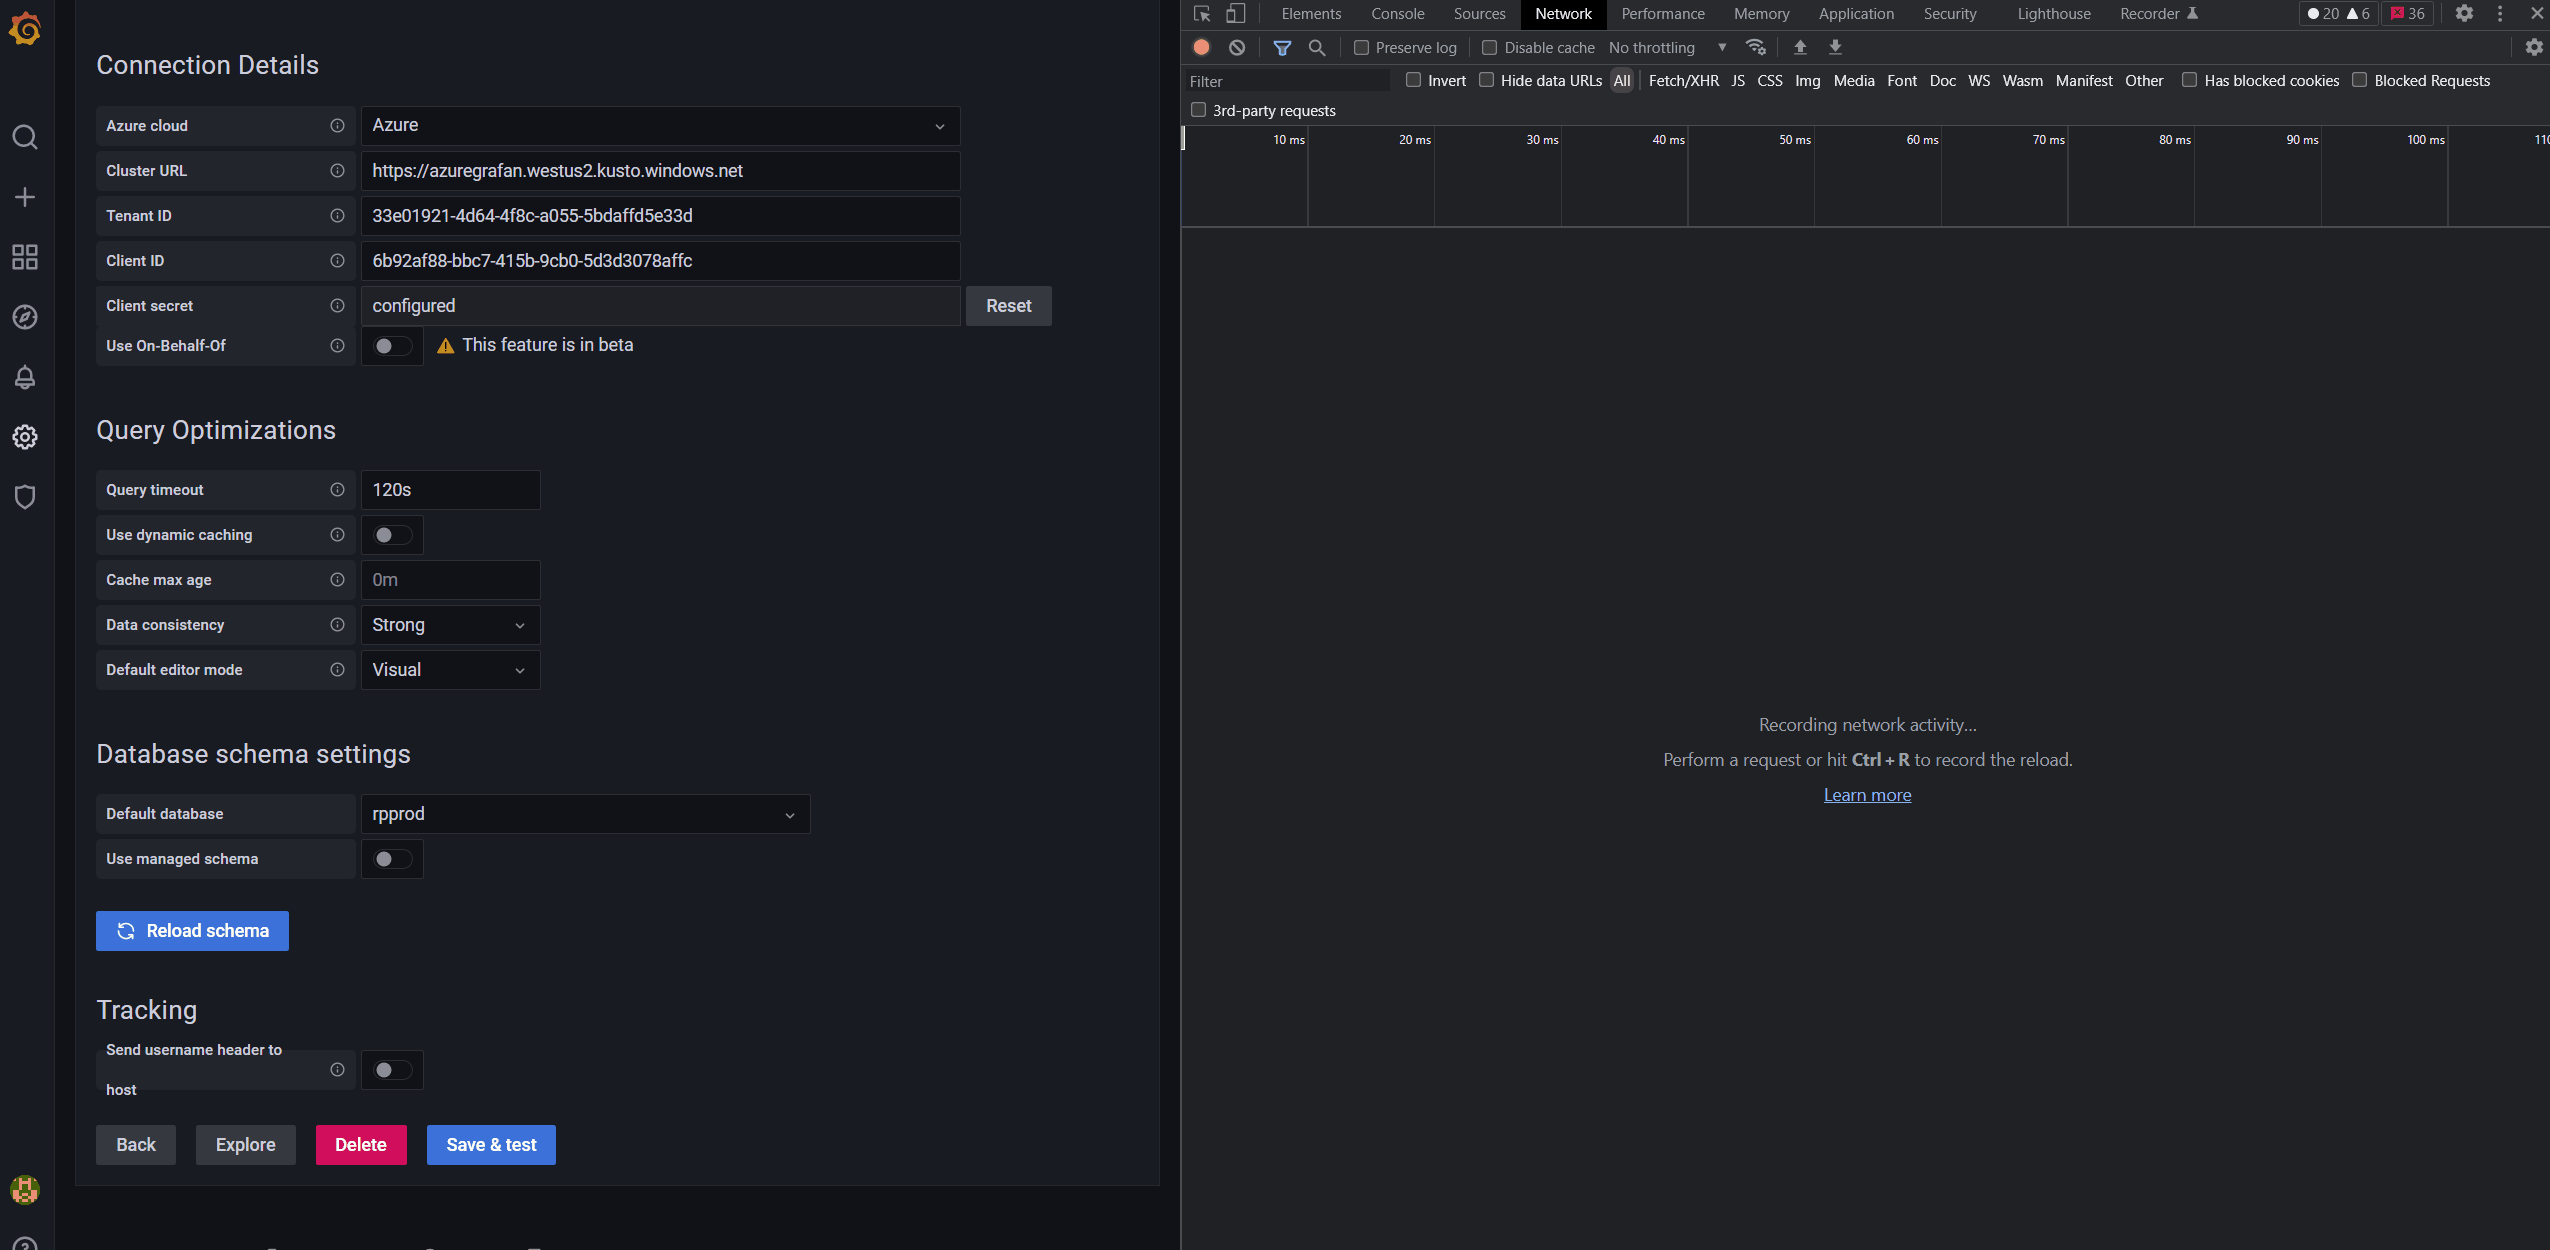Image resolution: width=2550 pixels, height=1250 pixels.
Task: Check Invert filter checkbox
Action: tap(1413, 80)
